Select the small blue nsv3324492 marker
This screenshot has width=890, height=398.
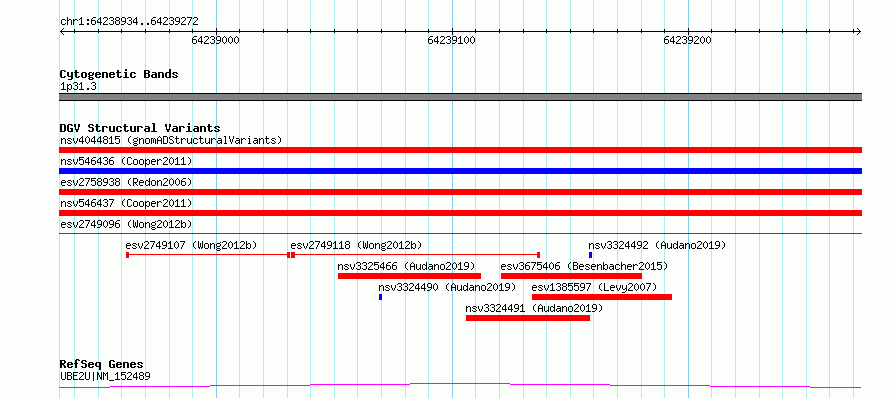pyautogui.click(x=590, y=255)
